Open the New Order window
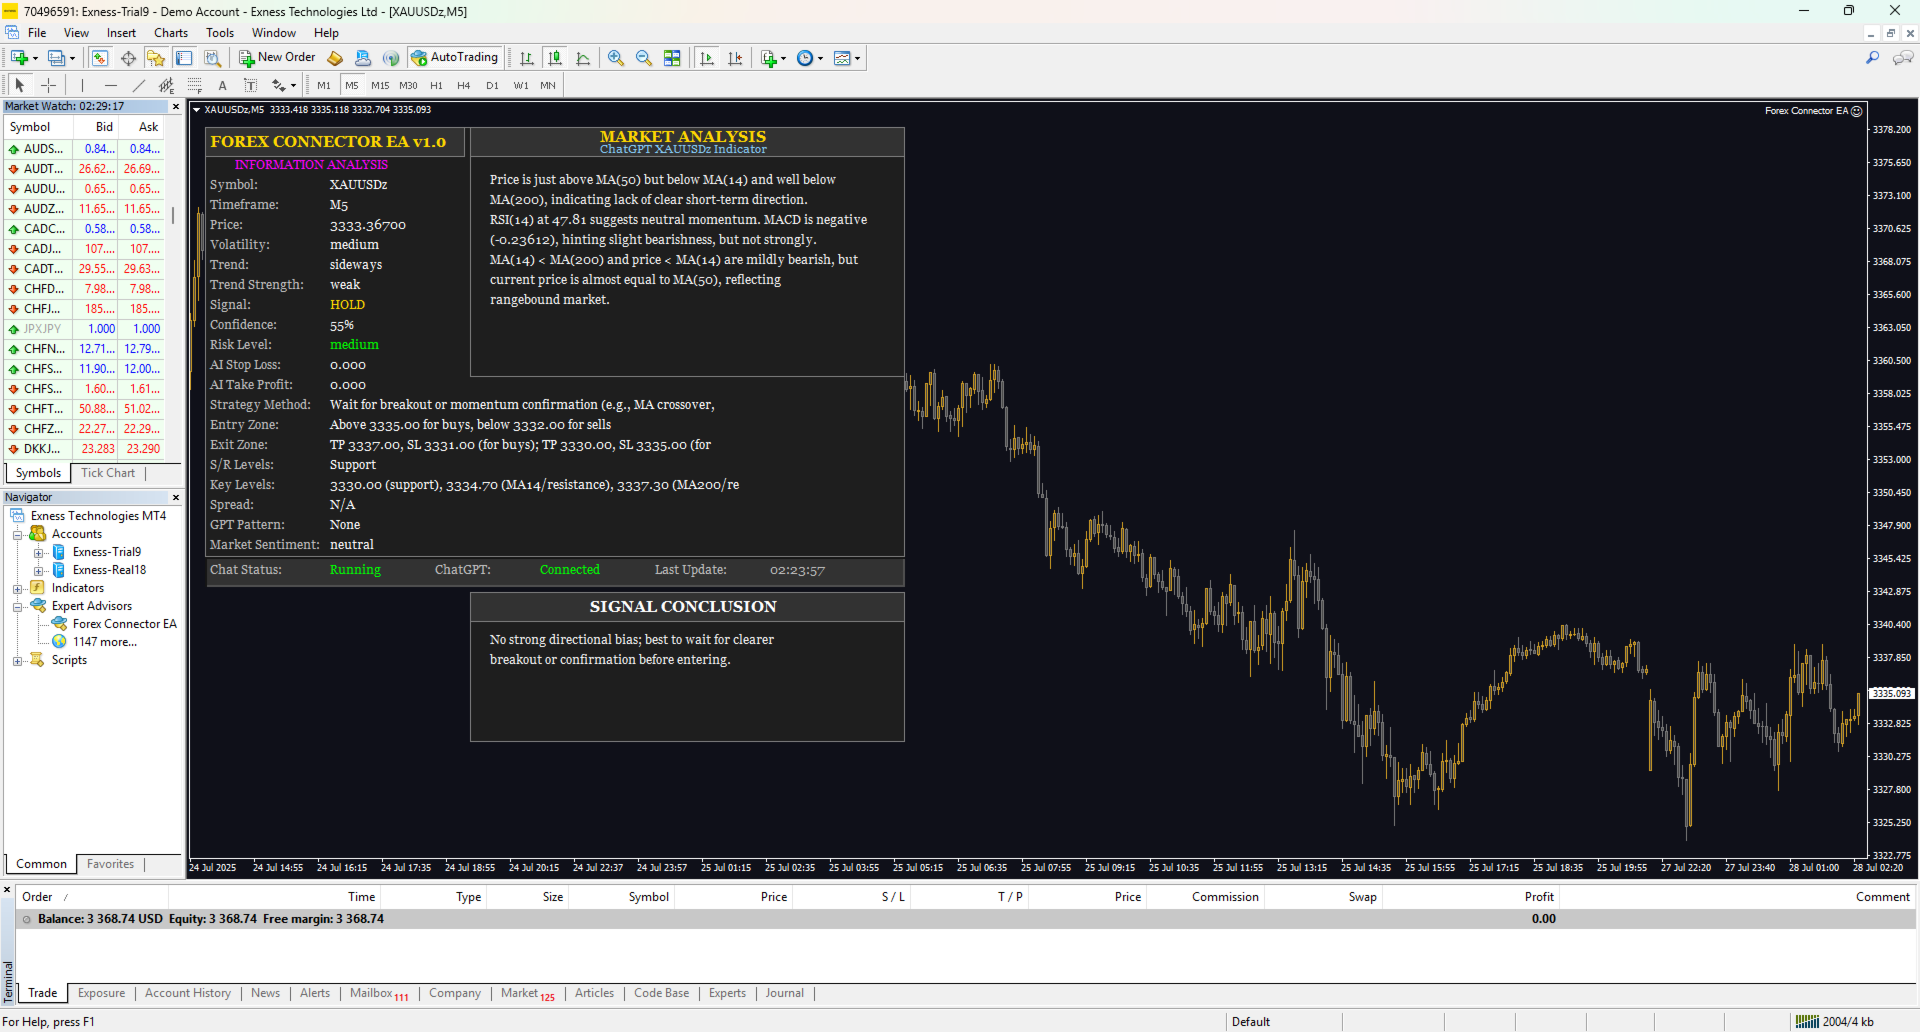1920x1032 pixels. [x=277, y=57]
